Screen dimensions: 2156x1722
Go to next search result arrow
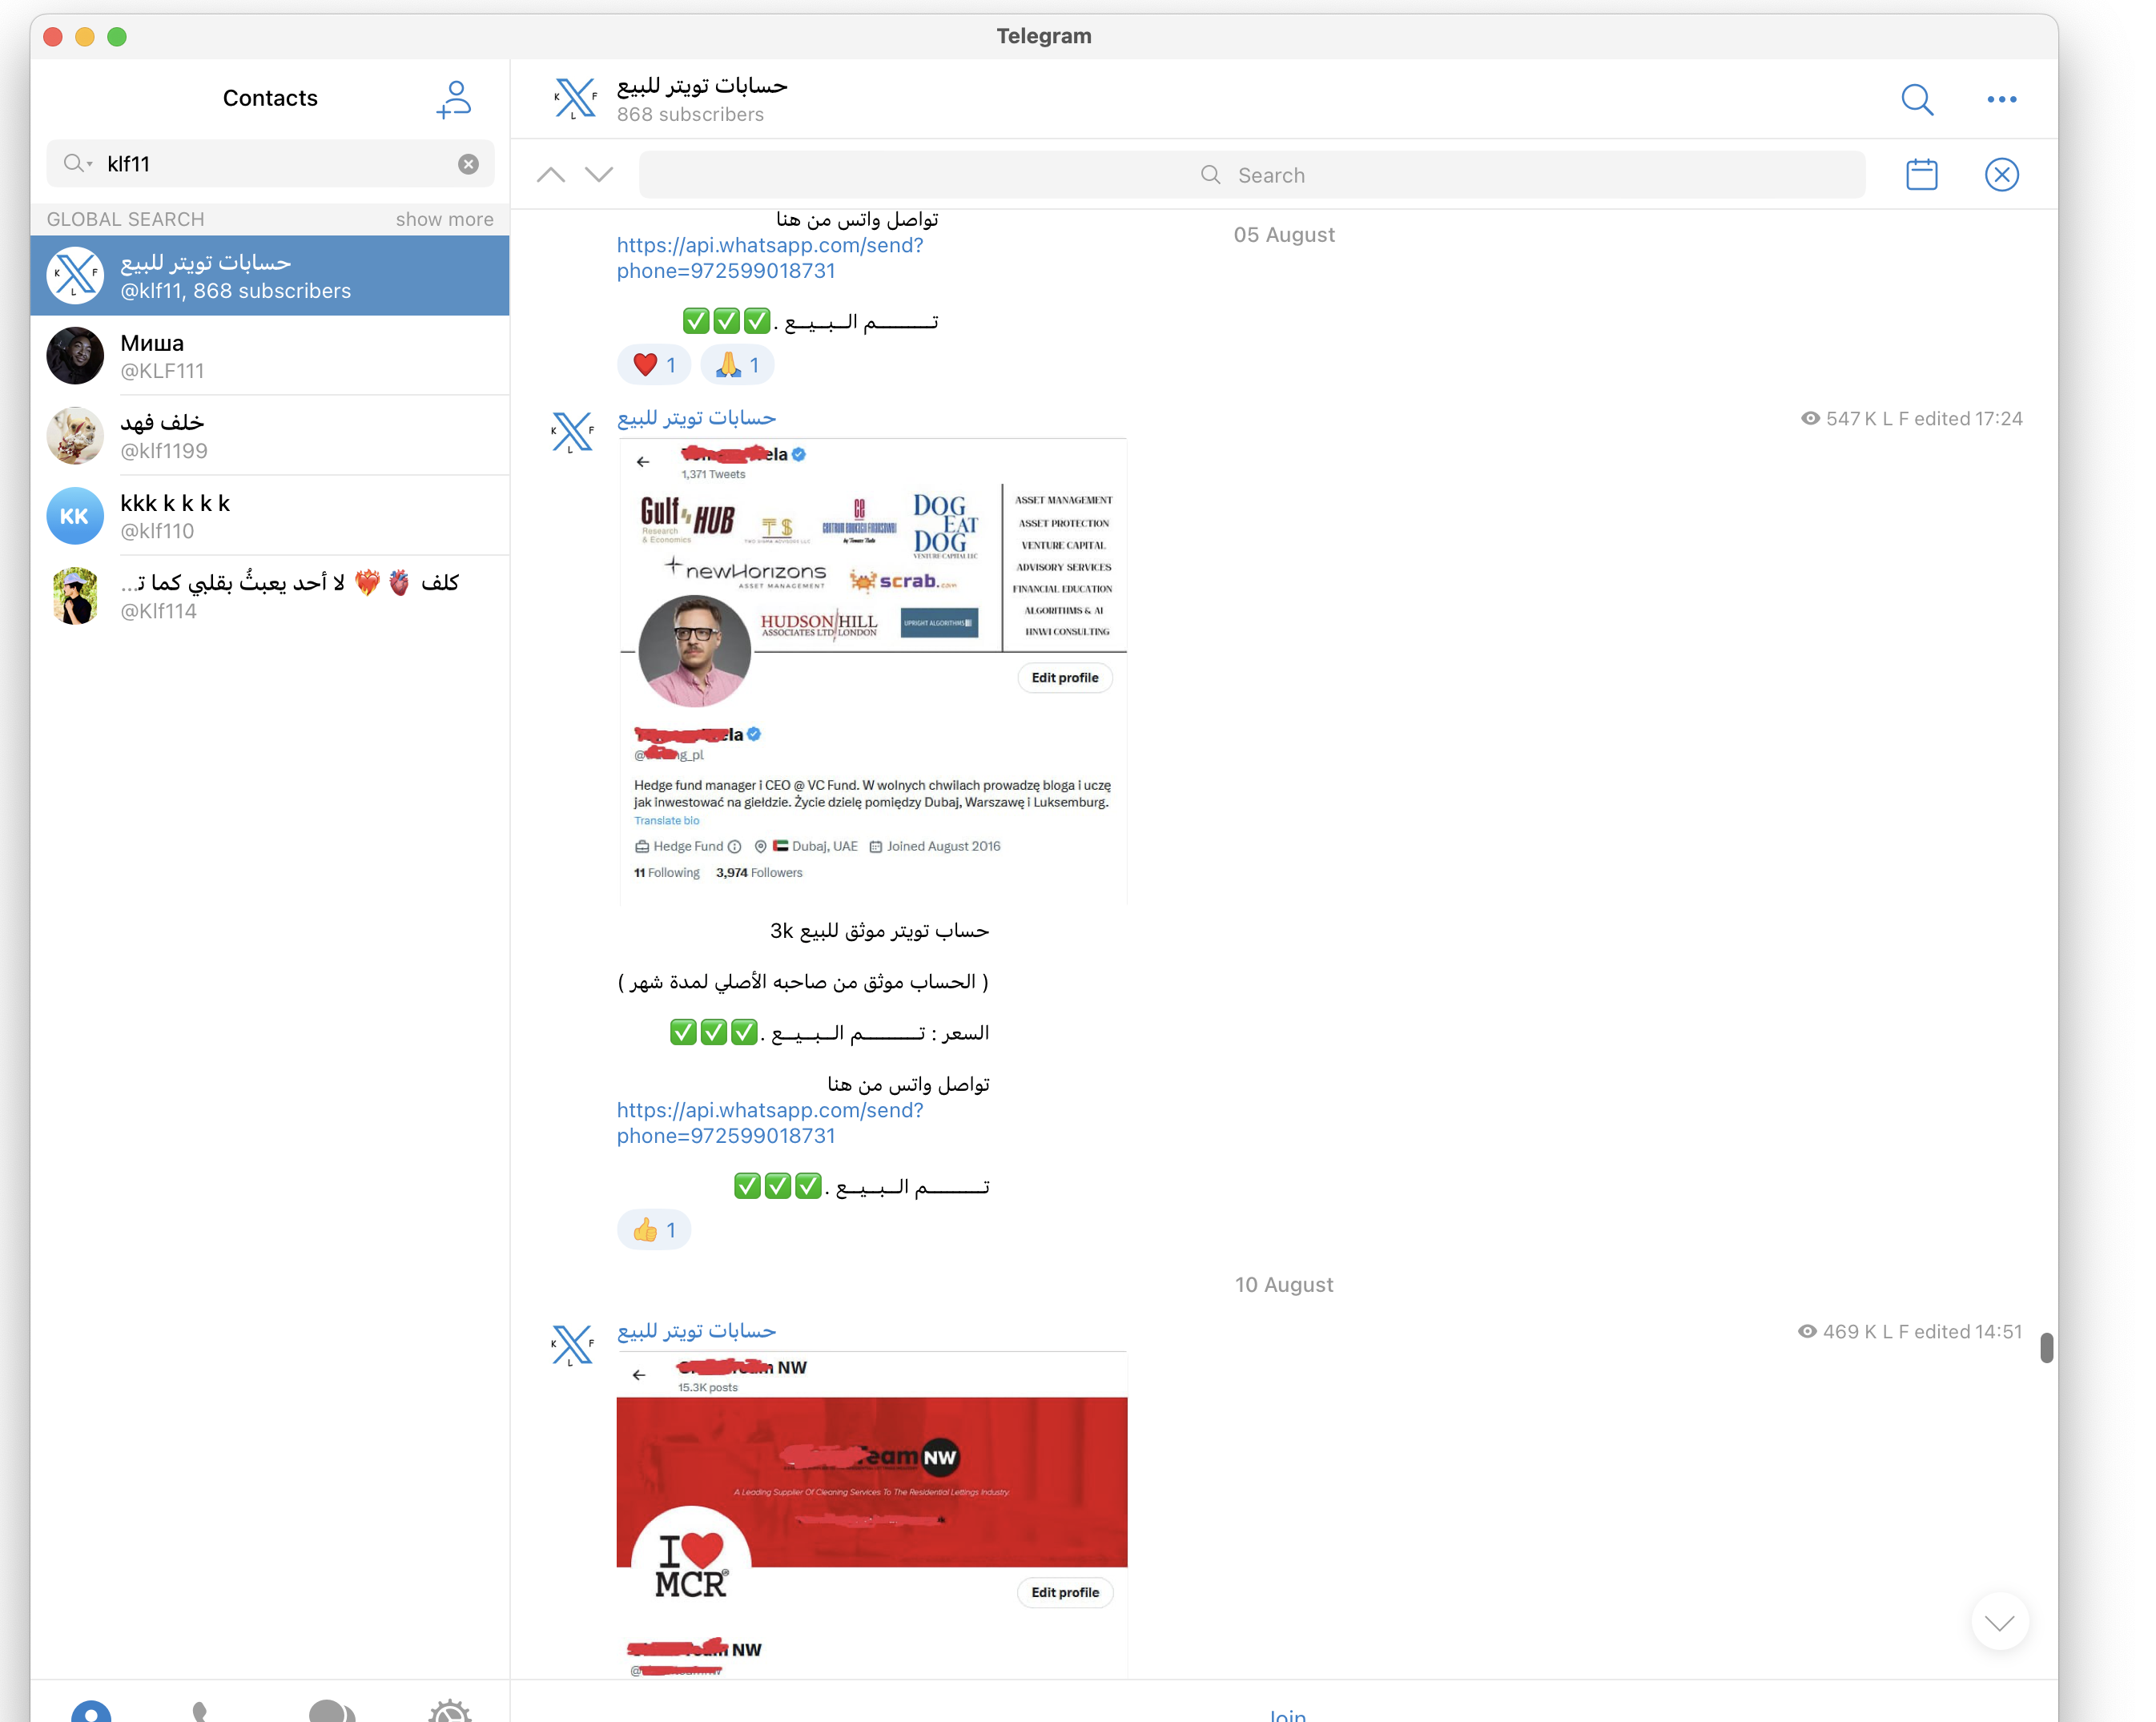coord(599,175)
